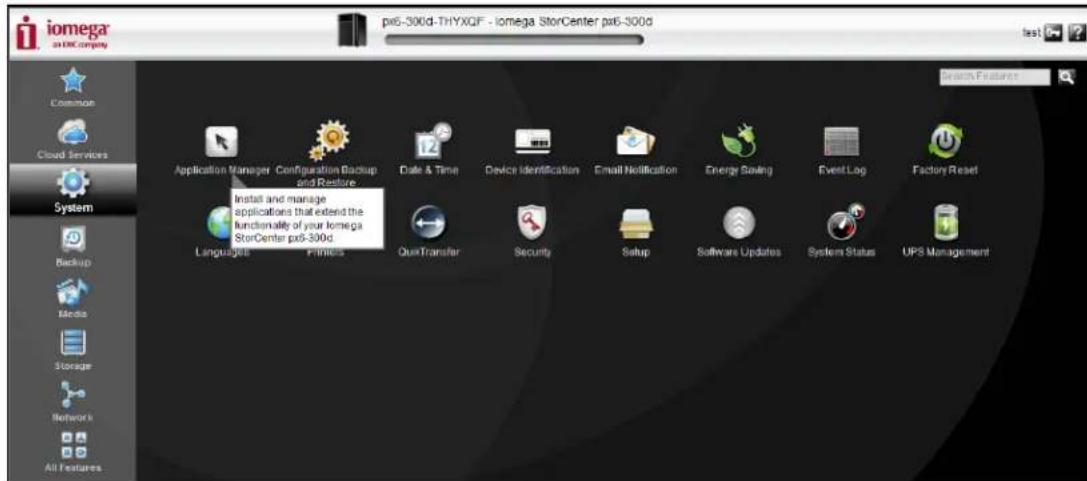Image resolution: width=1087 pixels, height=481 pixels.
Task: Show All Features in sidebar
Action: click(72, 451)
